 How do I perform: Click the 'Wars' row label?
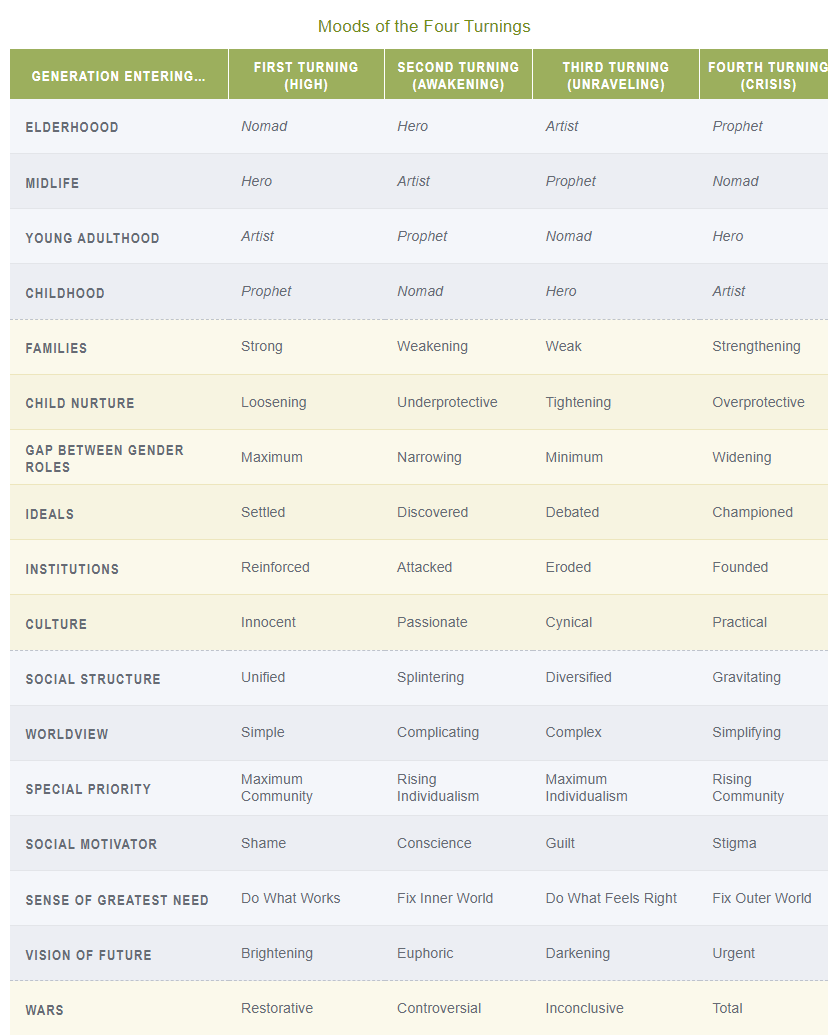45,1010
